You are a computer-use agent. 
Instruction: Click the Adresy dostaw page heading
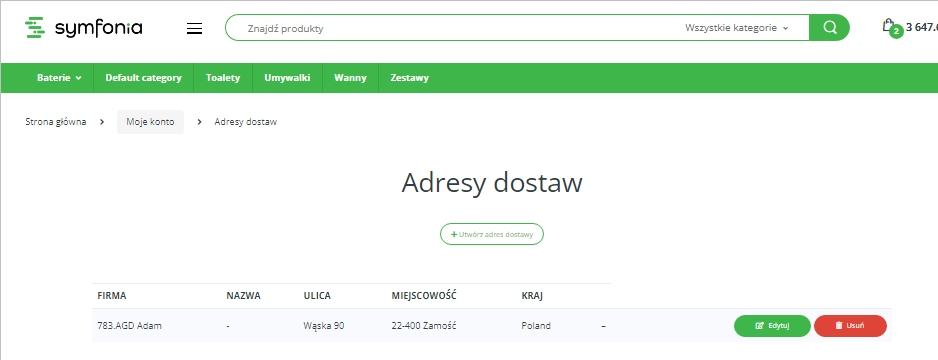pos(492,183)
